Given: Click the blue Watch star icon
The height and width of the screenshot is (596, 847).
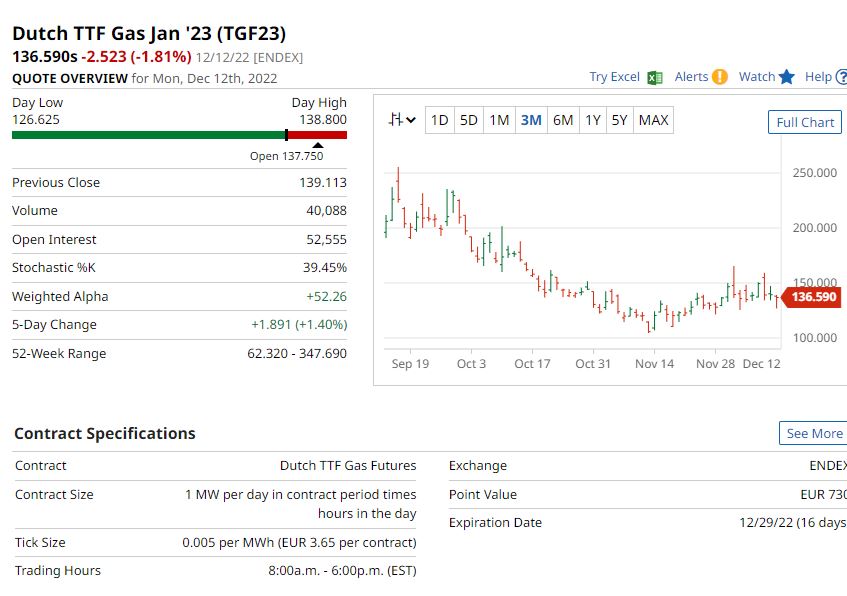Looking at the screenshot, I should pos(787,77).
